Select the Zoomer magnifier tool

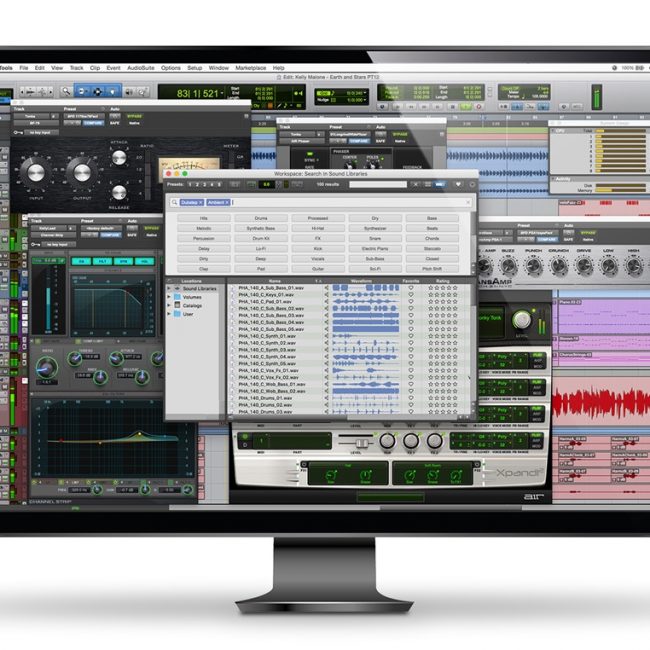[66, 92]
